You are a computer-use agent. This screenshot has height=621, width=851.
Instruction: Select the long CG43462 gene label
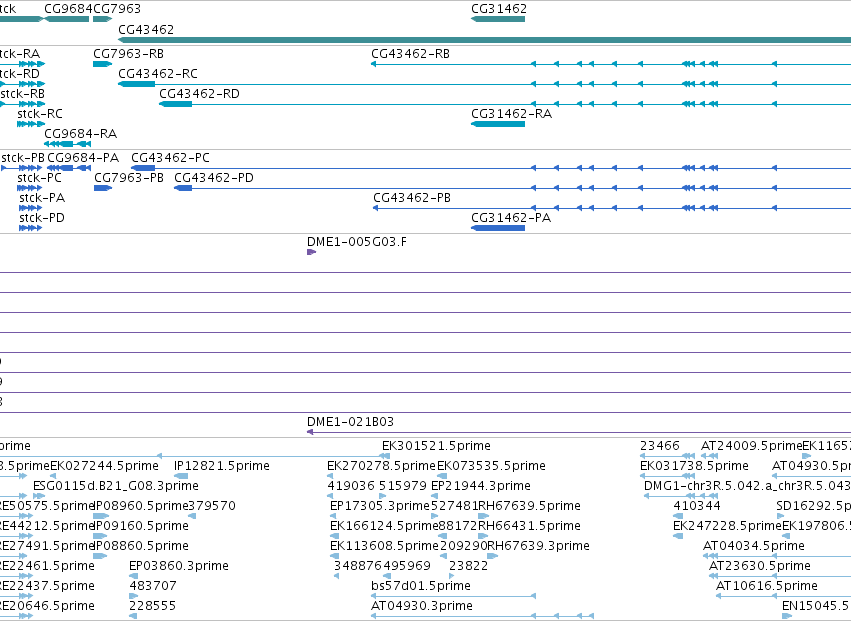click(x=146, y=29)
